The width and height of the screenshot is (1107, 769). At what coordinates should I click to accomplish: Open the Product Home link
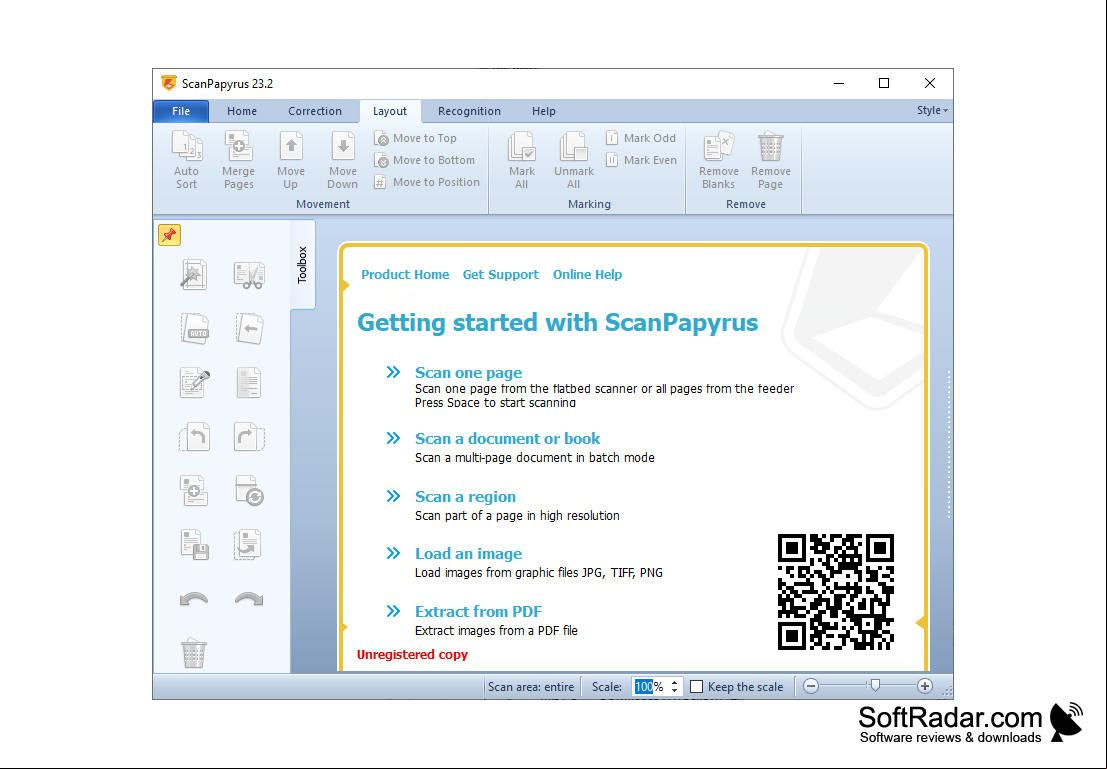point(405,275)
